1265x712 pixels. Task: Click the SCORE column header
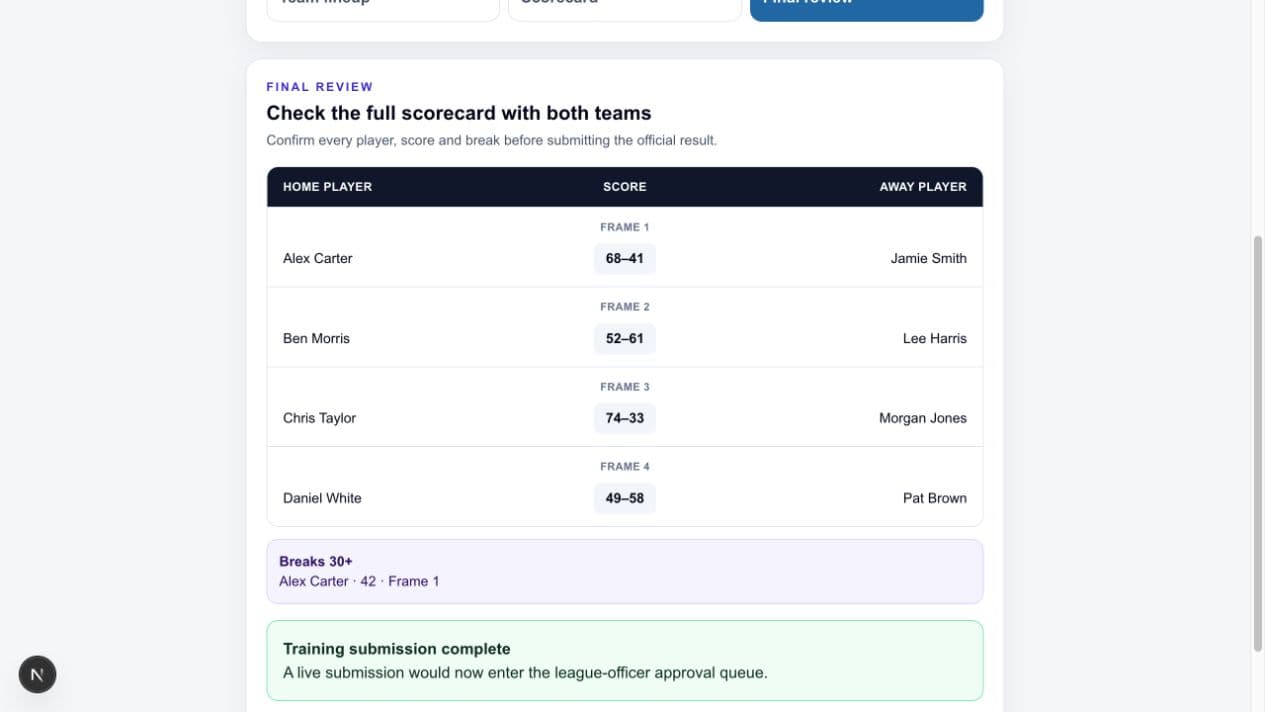click(x=625, y=187)
